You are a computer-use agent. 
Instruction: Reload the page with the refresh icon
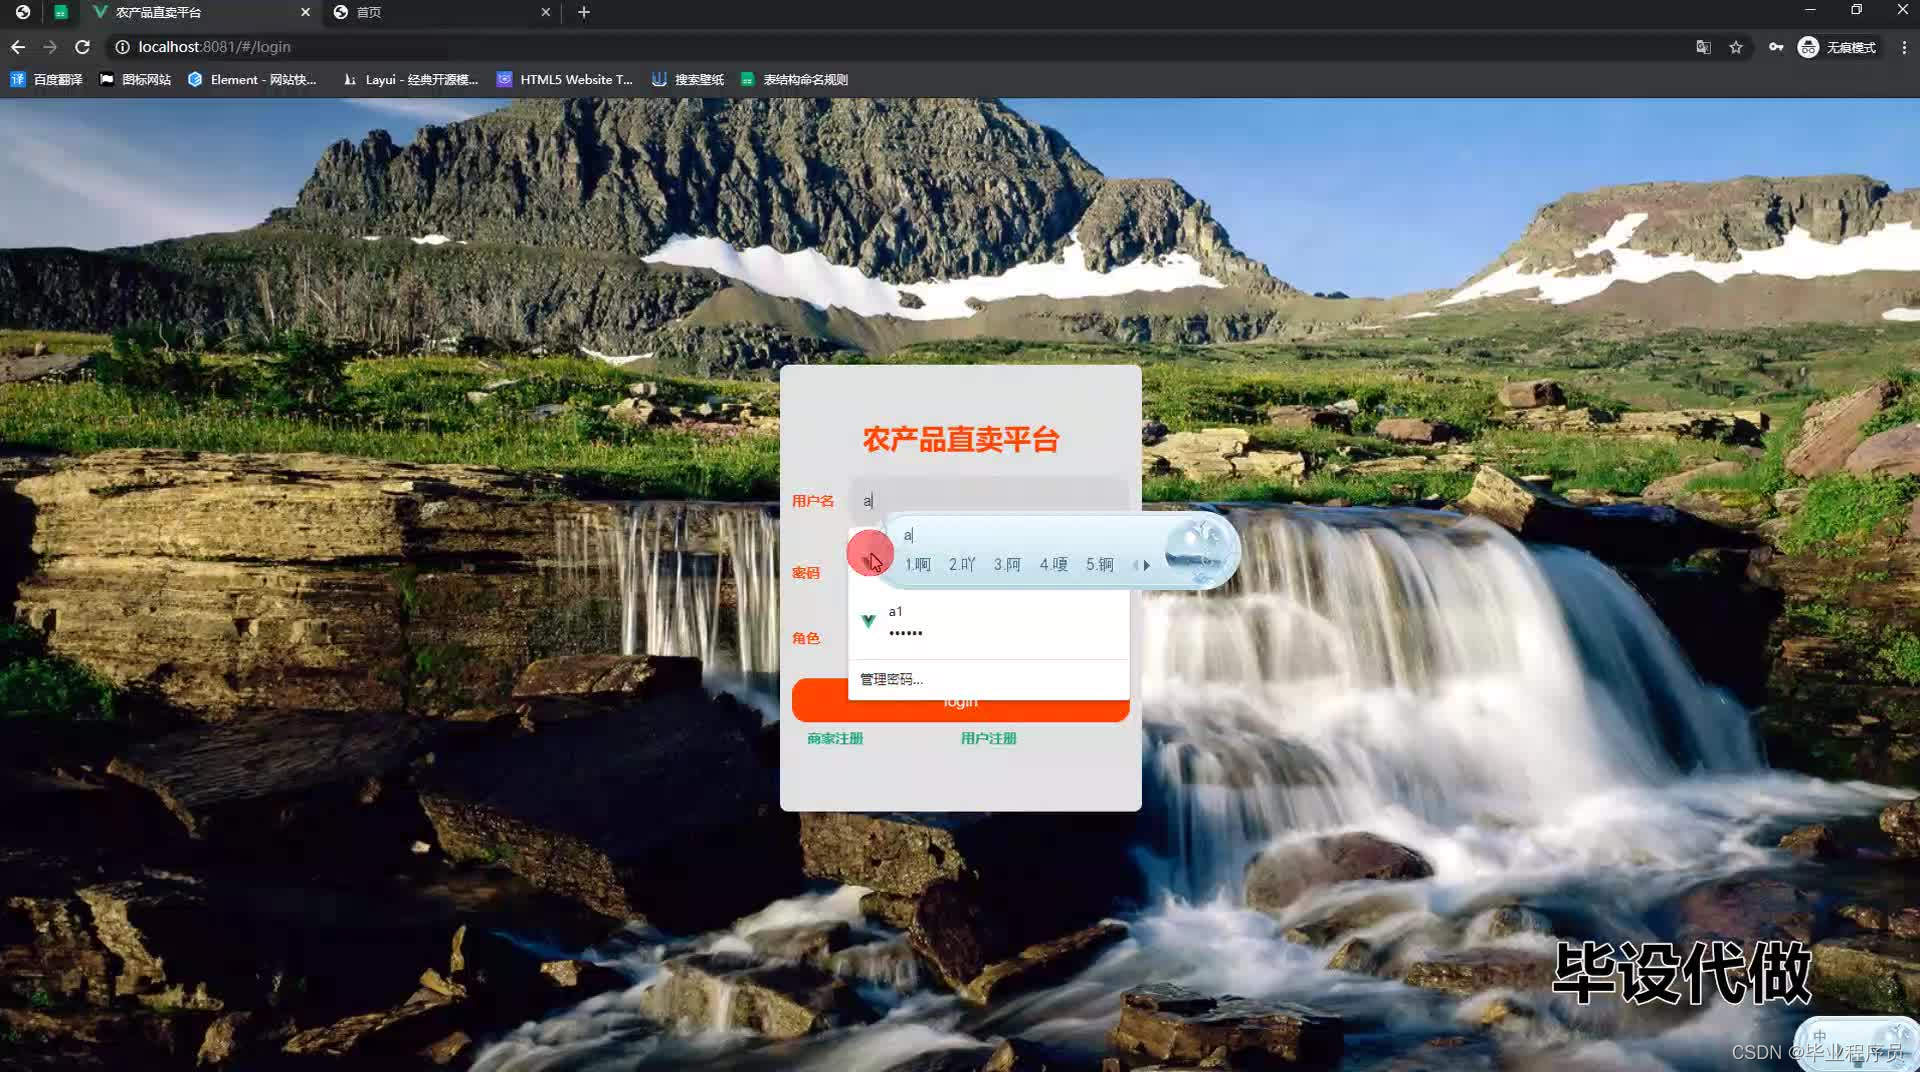point(83,47)
